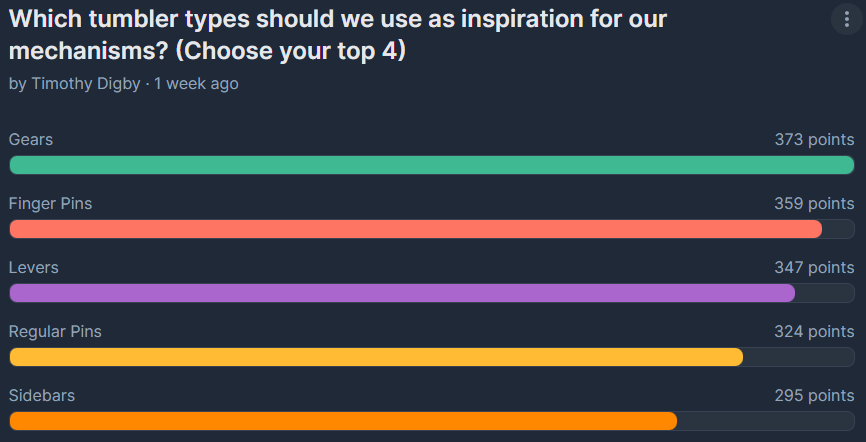
Task: Click the 347 points score
Action: [x=814, y=267]
